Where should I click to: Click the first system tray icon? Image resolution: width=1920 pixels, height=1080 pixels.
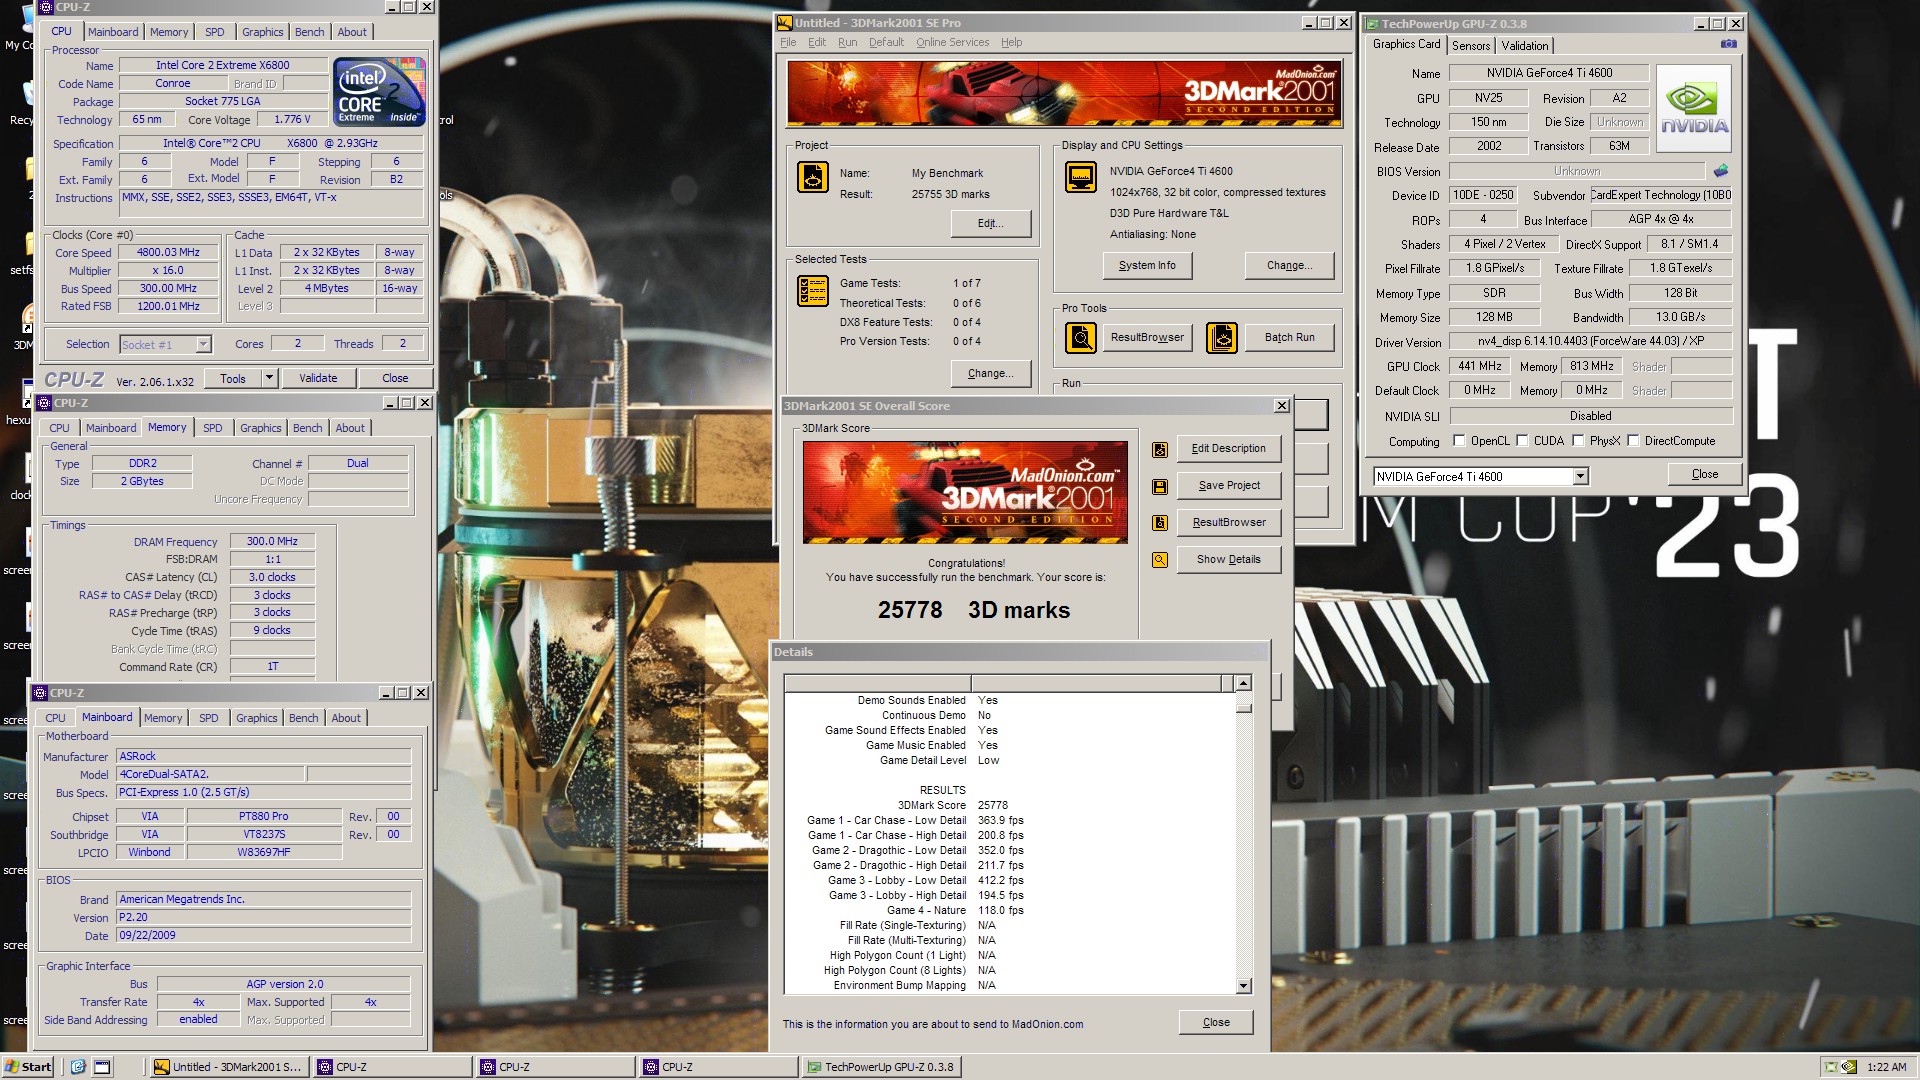pos(1830,1067)
